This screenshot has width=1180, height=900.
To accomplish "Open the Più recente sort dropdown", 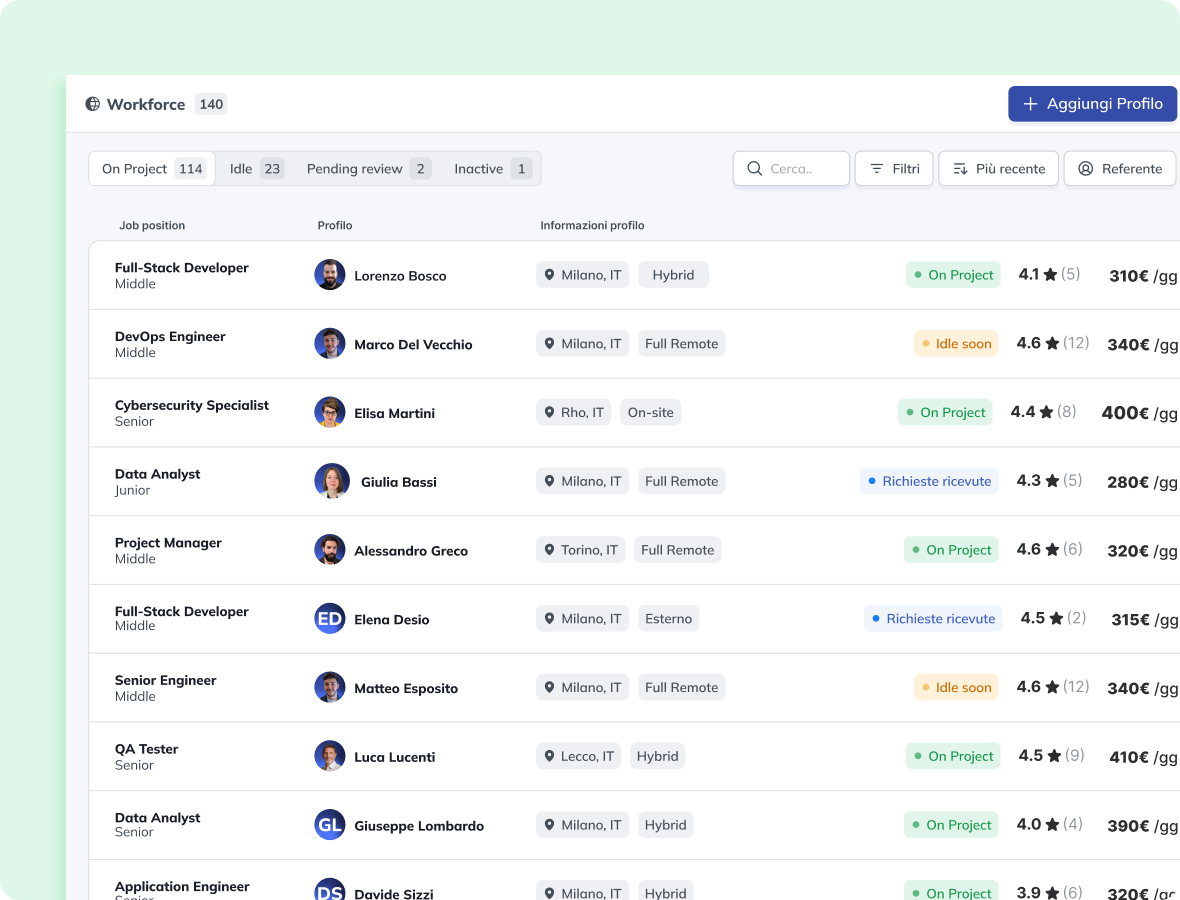I will [x=998, y=169].
